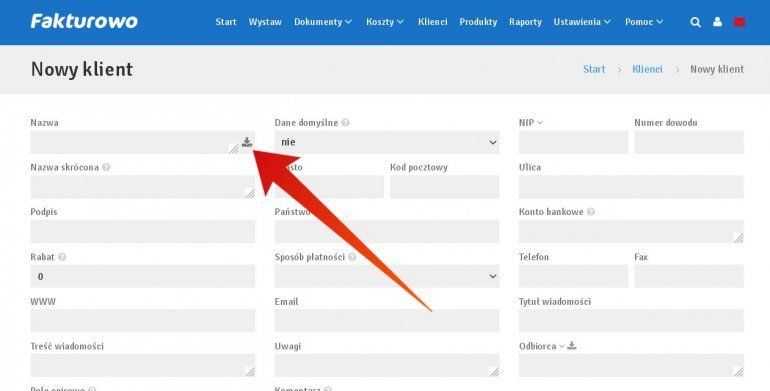
Task: Click into the WWW field
Action: [142, 321]
